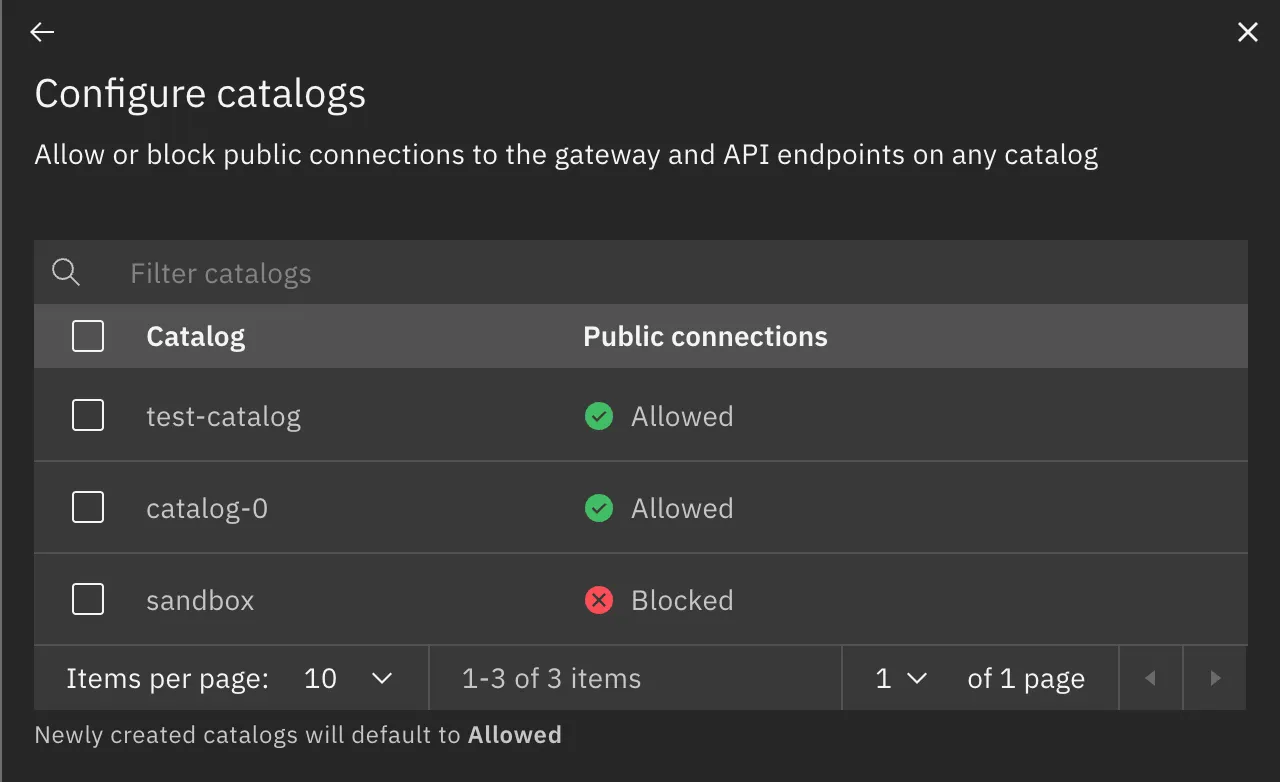
Task: Close the Configure catalogs panel
Action: (x=1247, y=32)
